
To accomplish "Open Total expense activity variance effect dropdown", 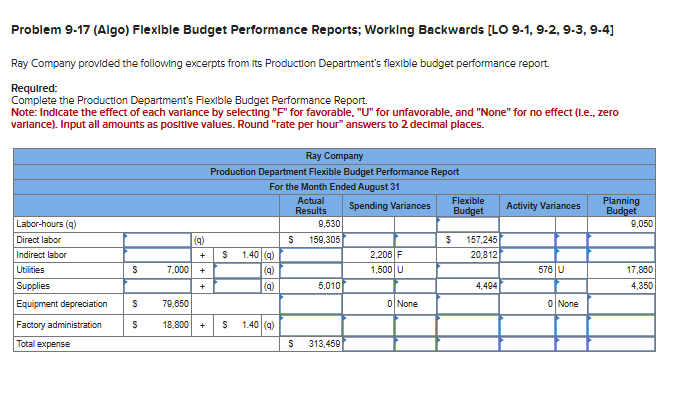I will (571, 344).
